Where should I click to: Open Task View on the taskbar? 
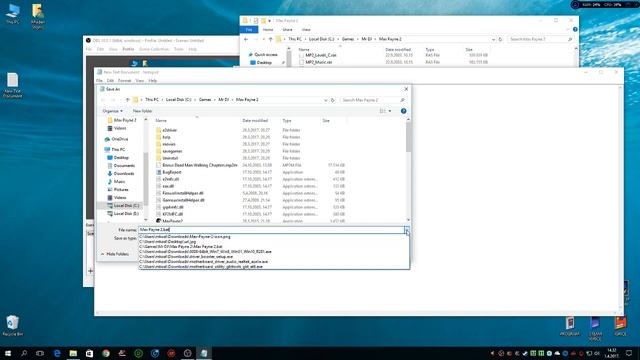click(x=40, y=353)
